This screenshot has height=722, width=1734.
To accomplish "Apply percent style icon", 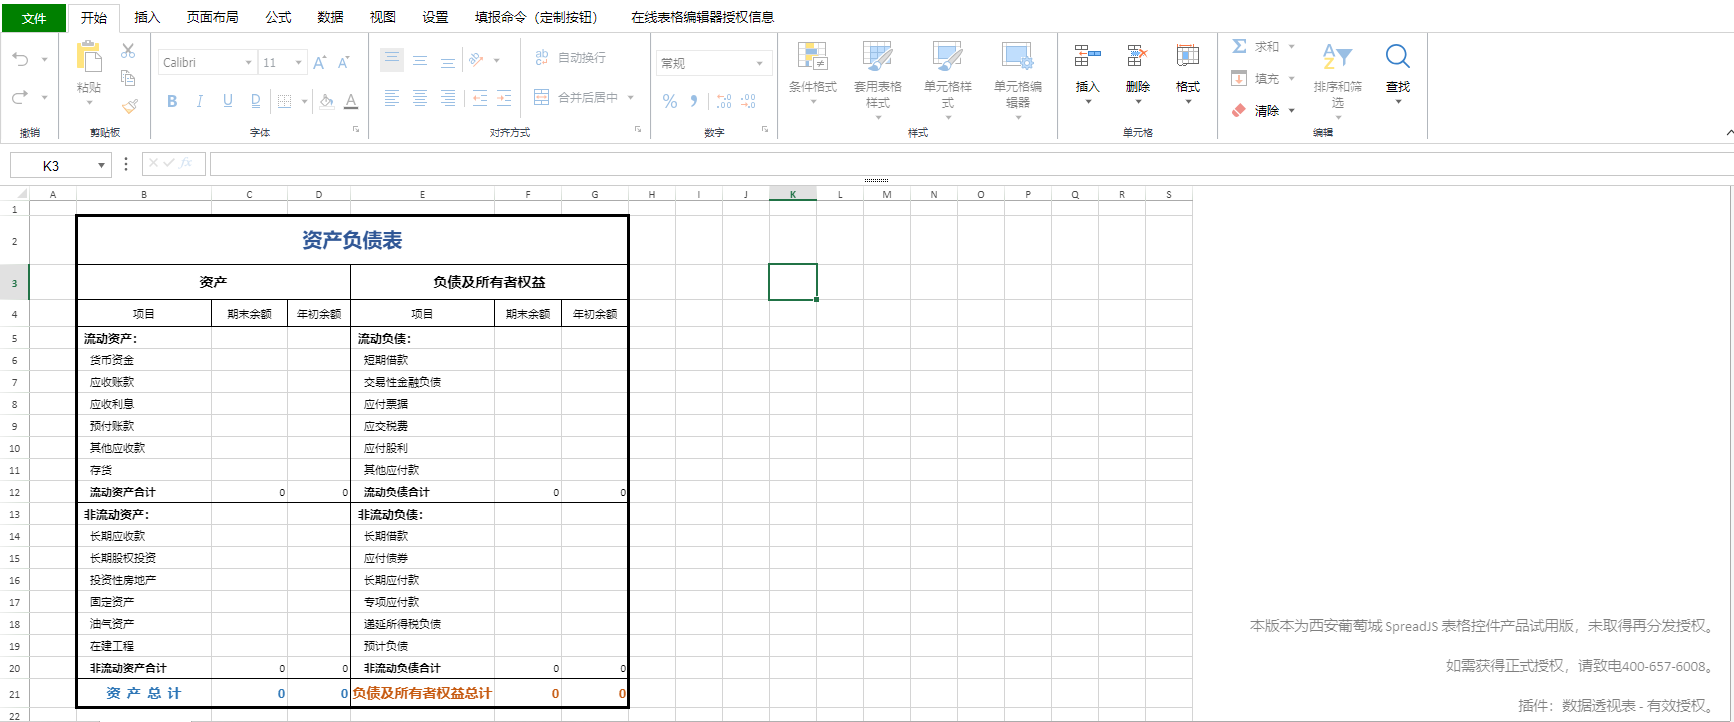I will tap(670, 101).
